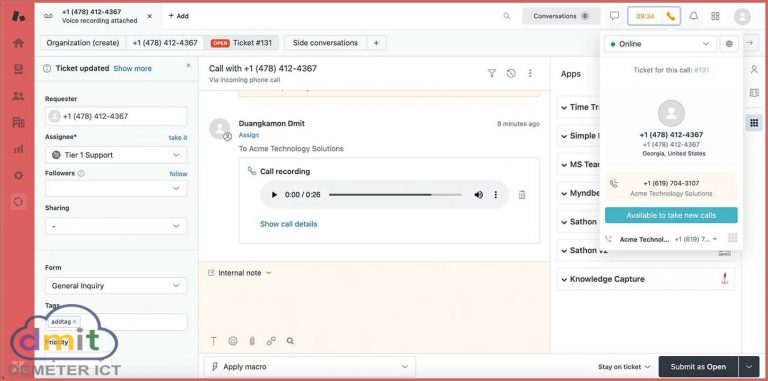Click the Assign link under Duangkamon Dmit
The height and width of the screenshot is (381, 768).
(x=249, y=135)
